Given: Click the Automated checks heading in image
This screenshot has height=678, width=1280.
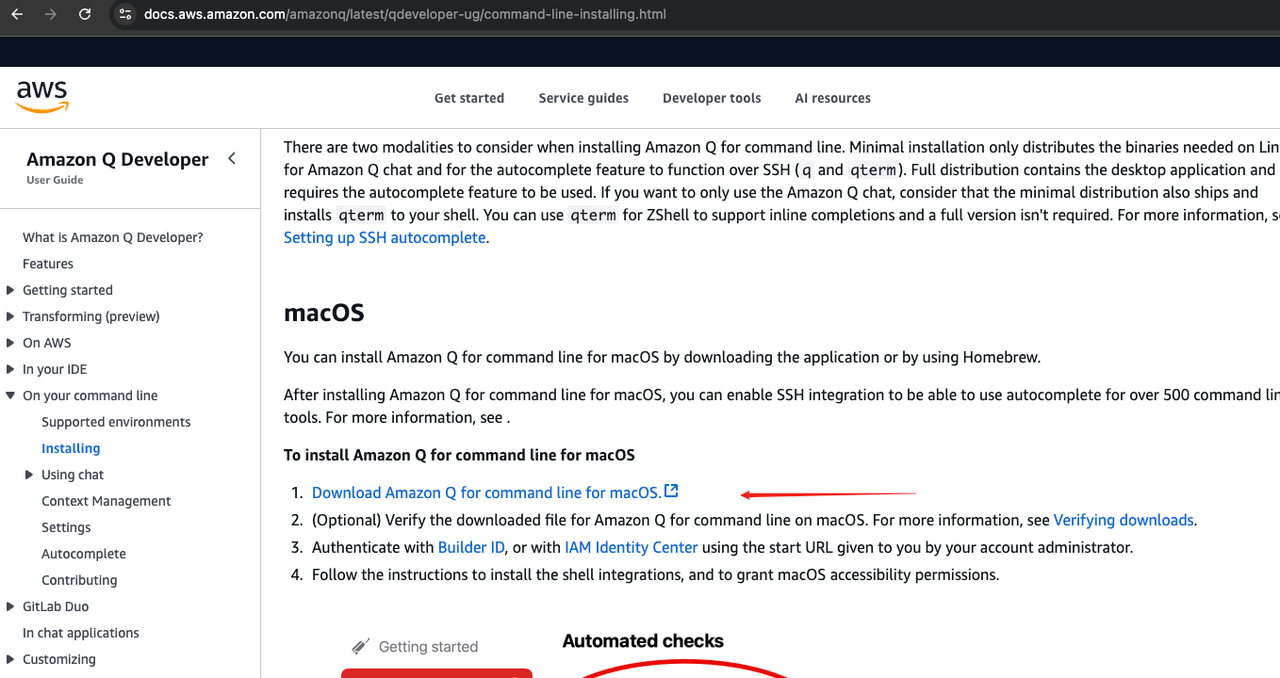Looking at the screenshot, I should (x=643, y=641).
